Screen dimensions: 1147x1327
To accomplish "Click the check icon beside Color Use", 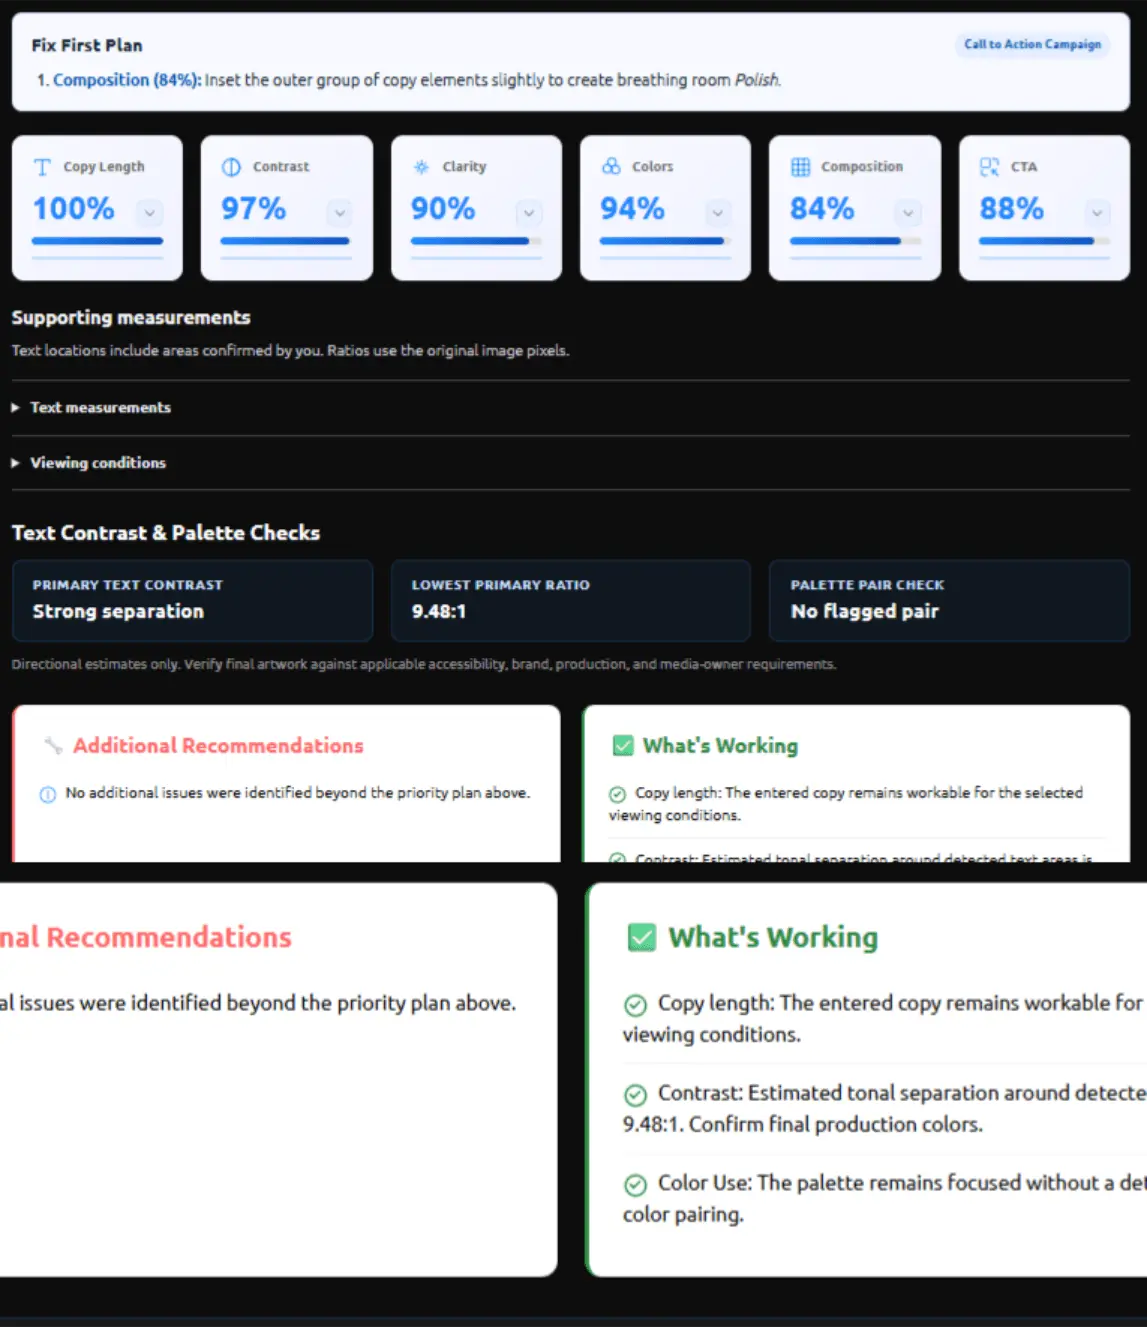I will point(635,1185).
